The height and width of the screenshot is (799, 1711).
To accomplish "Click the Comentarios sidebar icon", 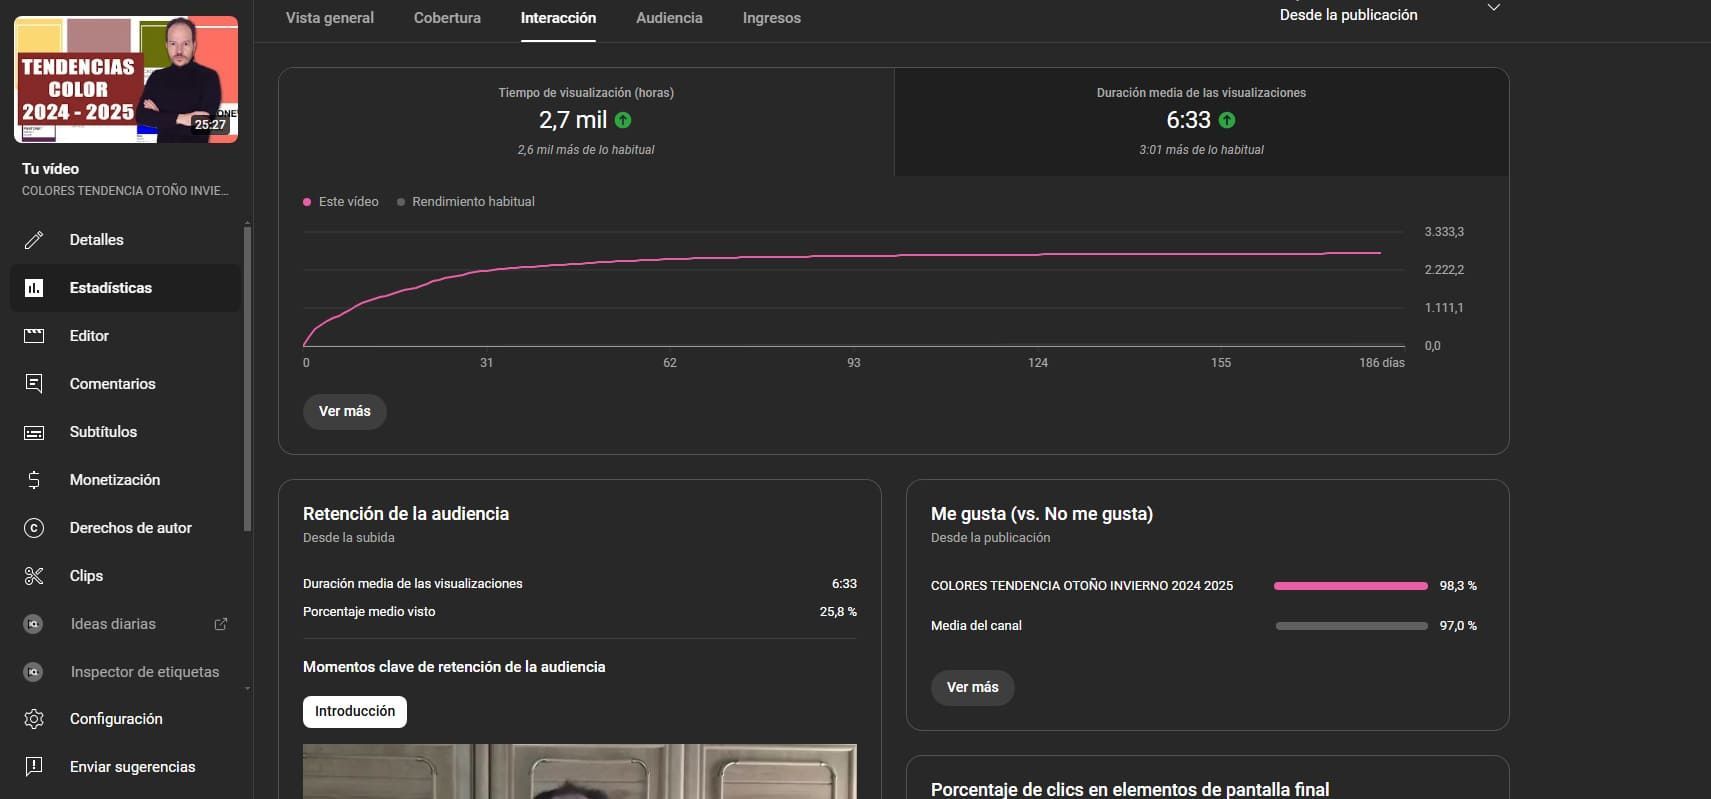I will (34, 384).
